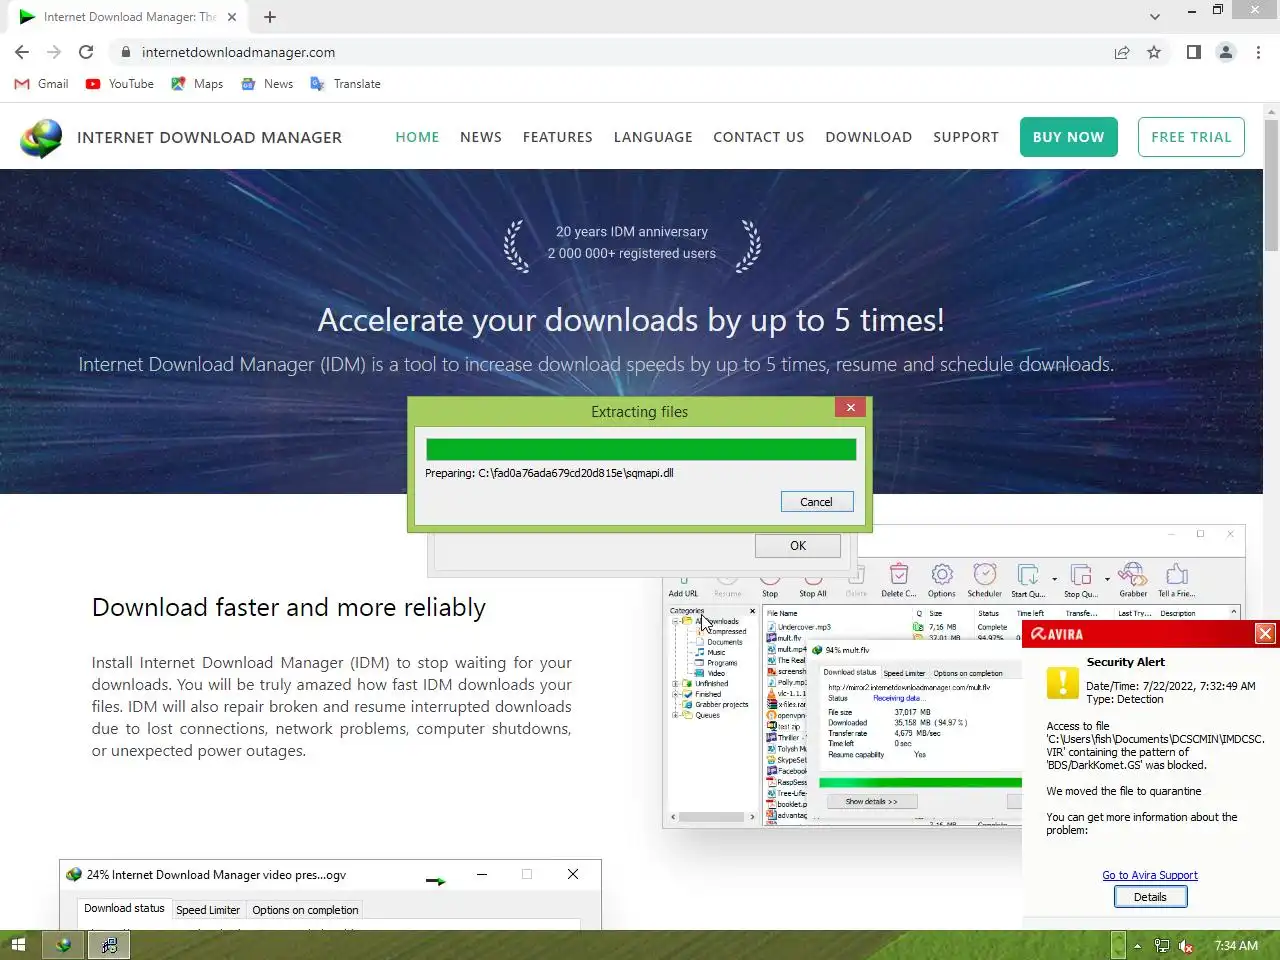Close the Internet Download Manager browser tab
The height and width of the screenshot is (960, 1280).
click(231, 17)
